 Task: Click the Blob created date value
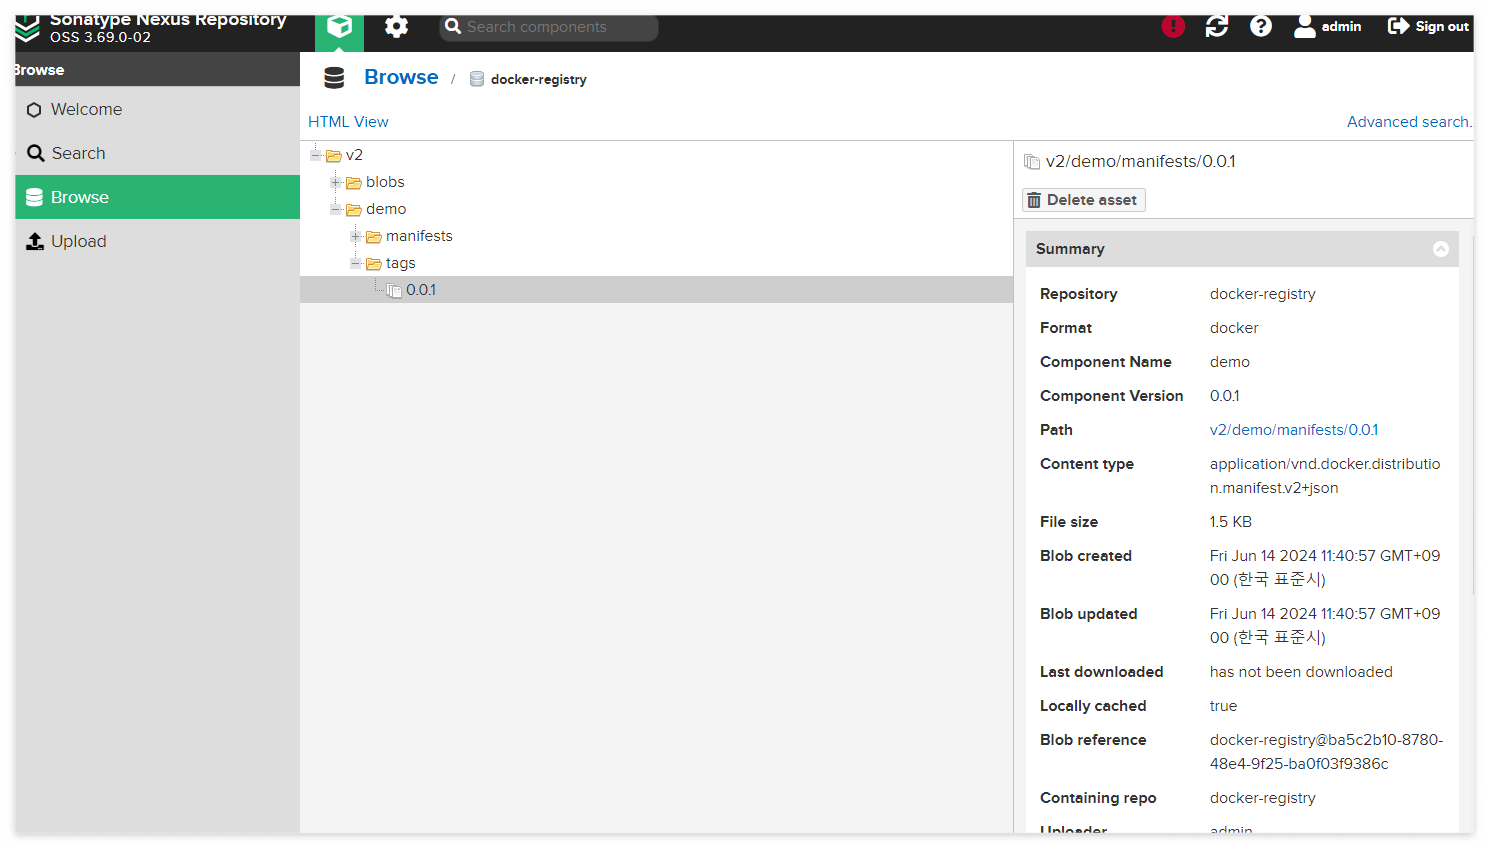click(x=1325, y=568)
